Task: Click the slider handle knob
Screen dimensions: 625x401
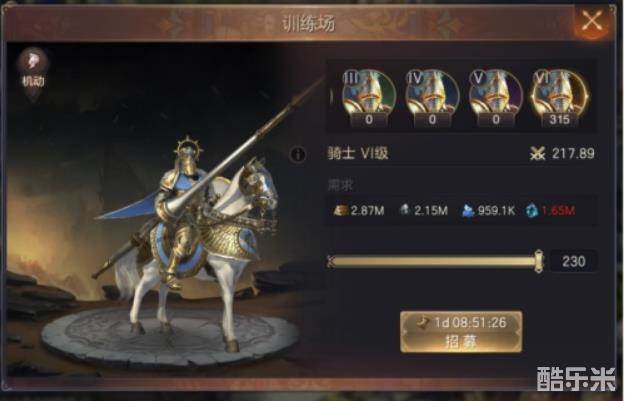Action: point(539,261)
